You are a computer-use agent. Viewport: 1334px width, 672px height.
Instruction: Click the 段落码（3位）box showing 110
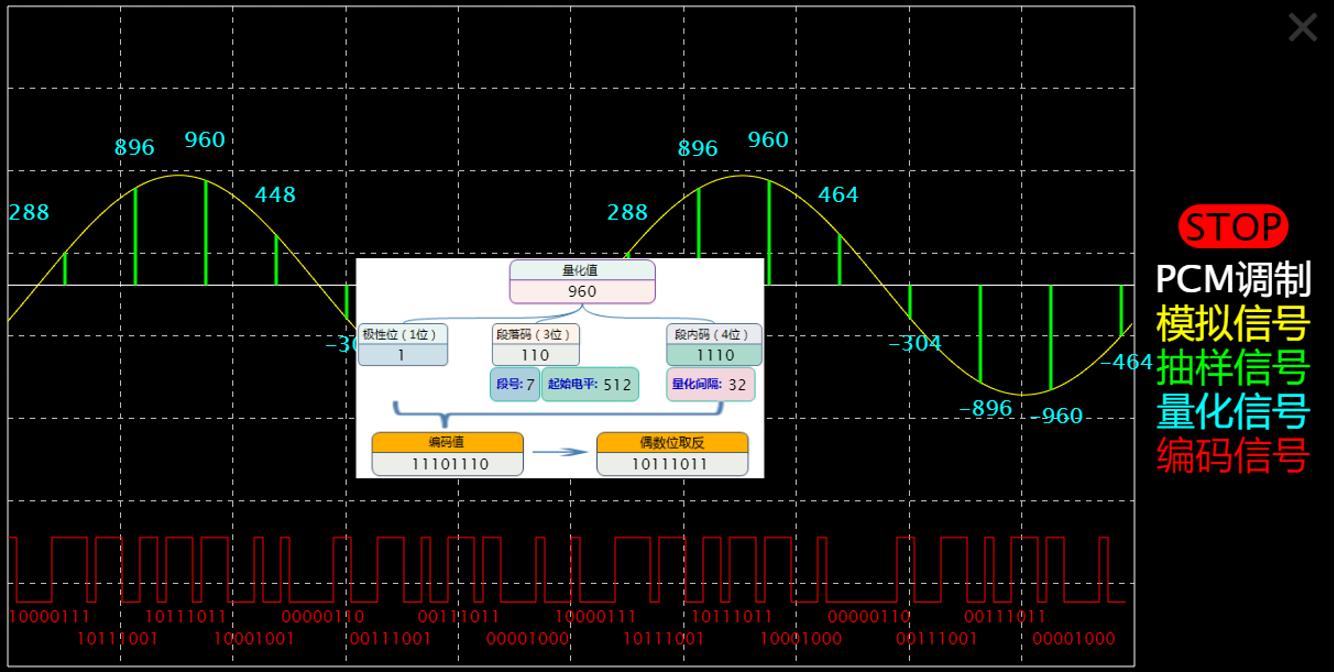(535, 344)
